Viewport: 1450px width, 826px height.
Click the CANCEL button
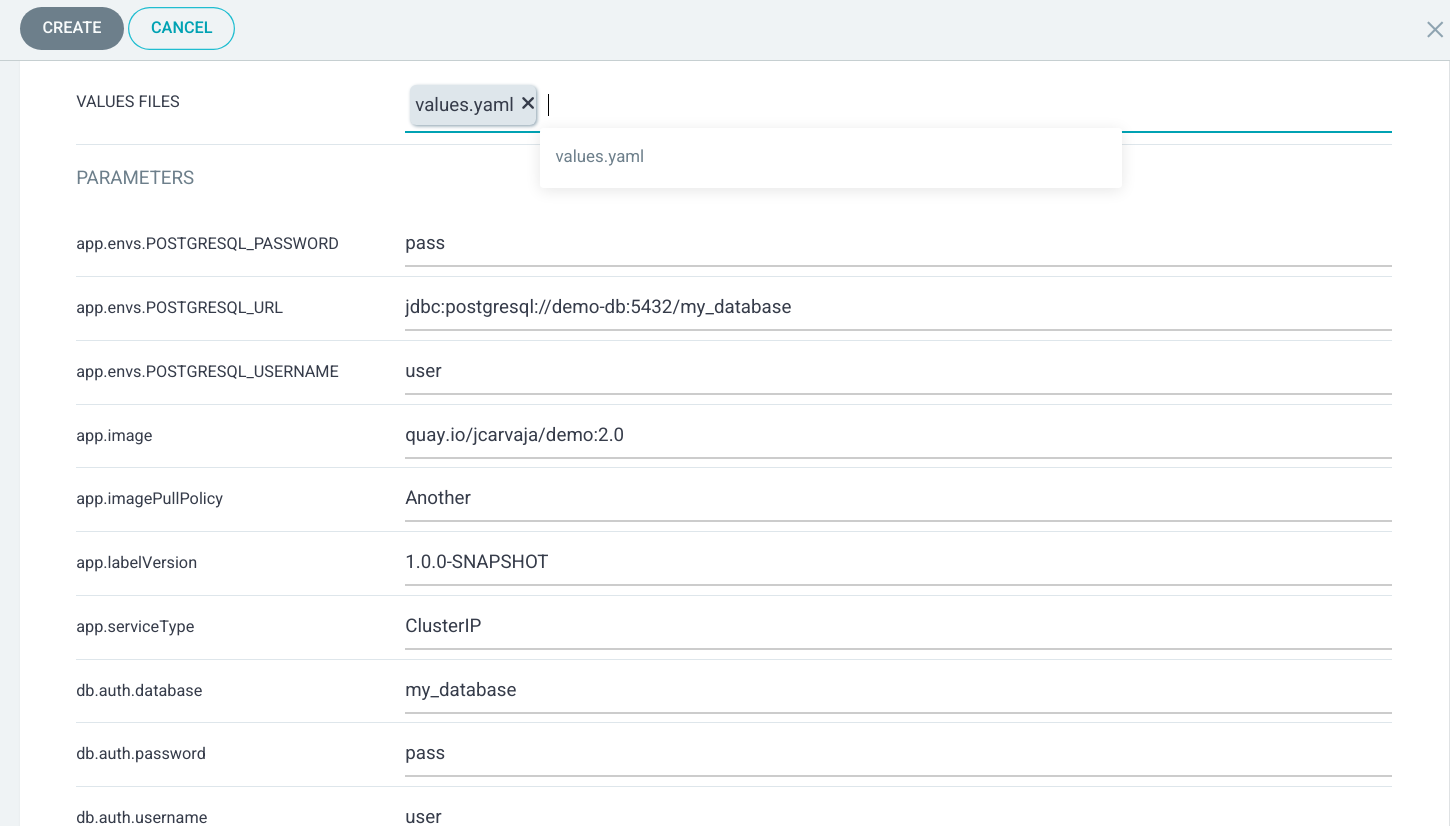[181, 28]
